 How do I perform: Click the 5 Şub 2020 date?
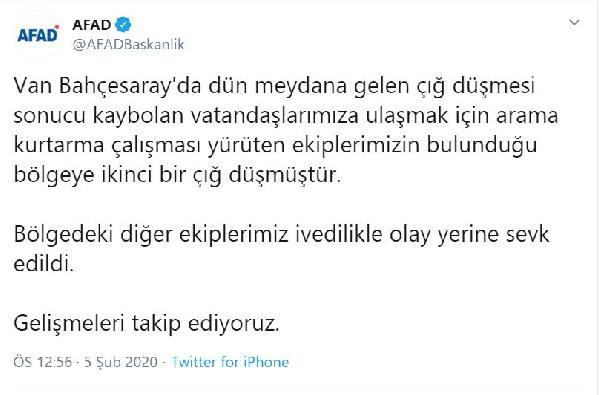click(x=121, y=362)
